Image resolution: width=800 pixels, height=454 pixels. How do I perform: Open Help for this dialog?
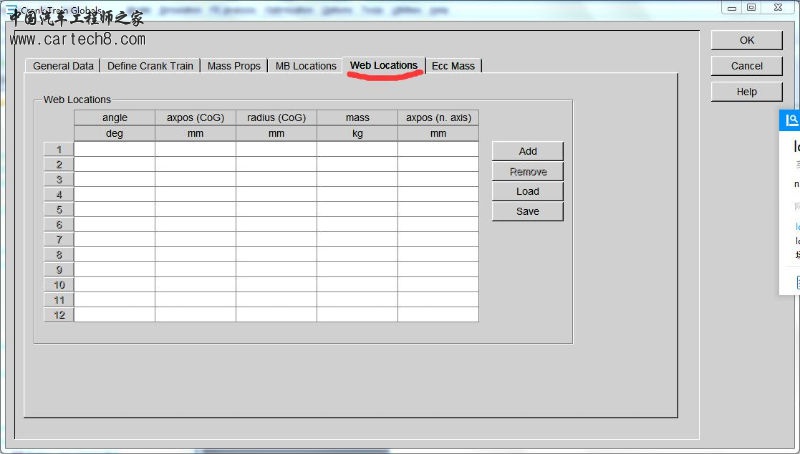746,92
